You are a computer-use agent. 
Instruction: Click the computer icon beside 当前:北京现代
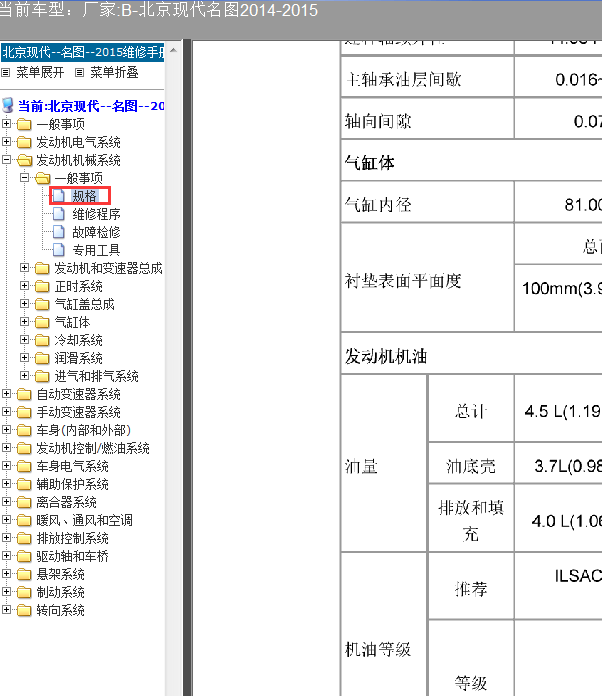coord(8,106)
